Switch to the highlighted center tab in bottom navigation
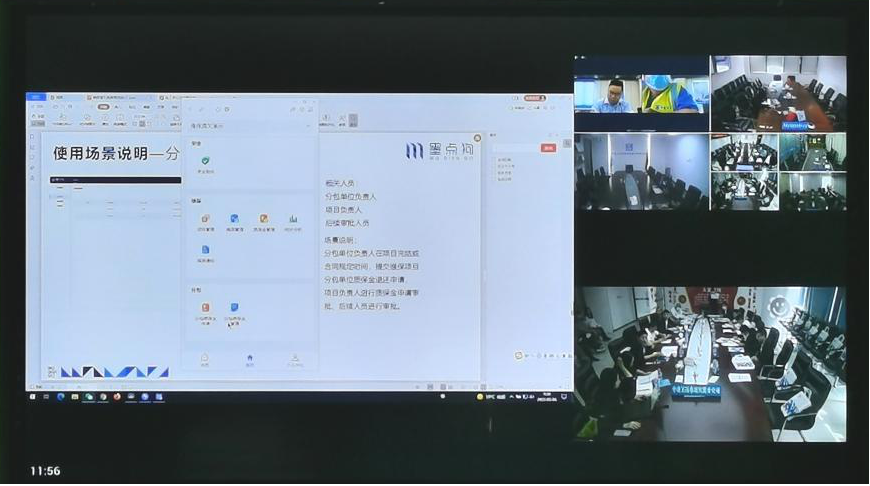 [250, 358]
